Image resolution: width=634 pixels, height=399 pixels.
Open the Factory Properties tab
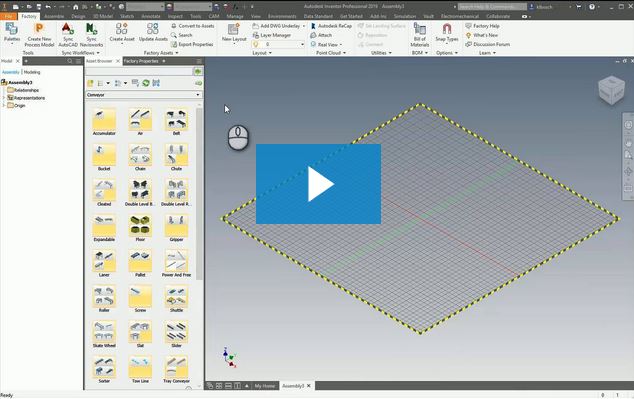[x=141, y=61]
